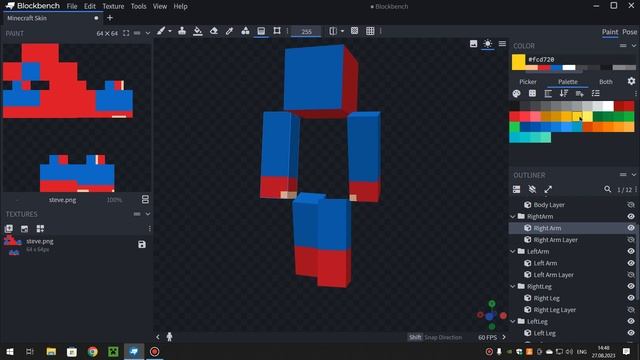Search in the outliner
The image size is (640, 360).
607,189
